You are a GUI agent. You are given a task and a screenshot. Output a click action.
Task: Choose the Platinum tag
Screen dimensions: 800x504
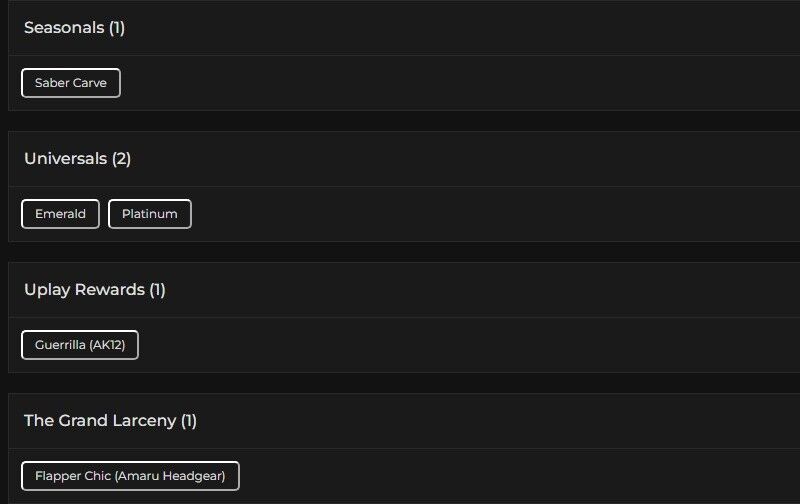[x=149, y=214]
